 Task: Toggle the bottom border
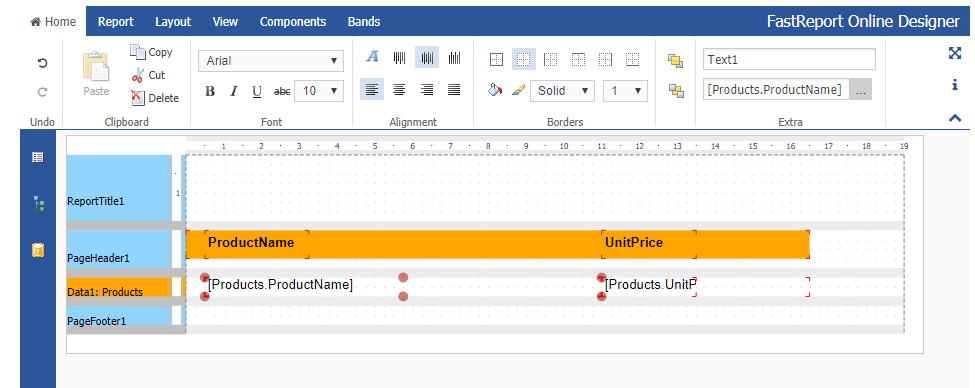pyautogui.click(x=633, y=59)
